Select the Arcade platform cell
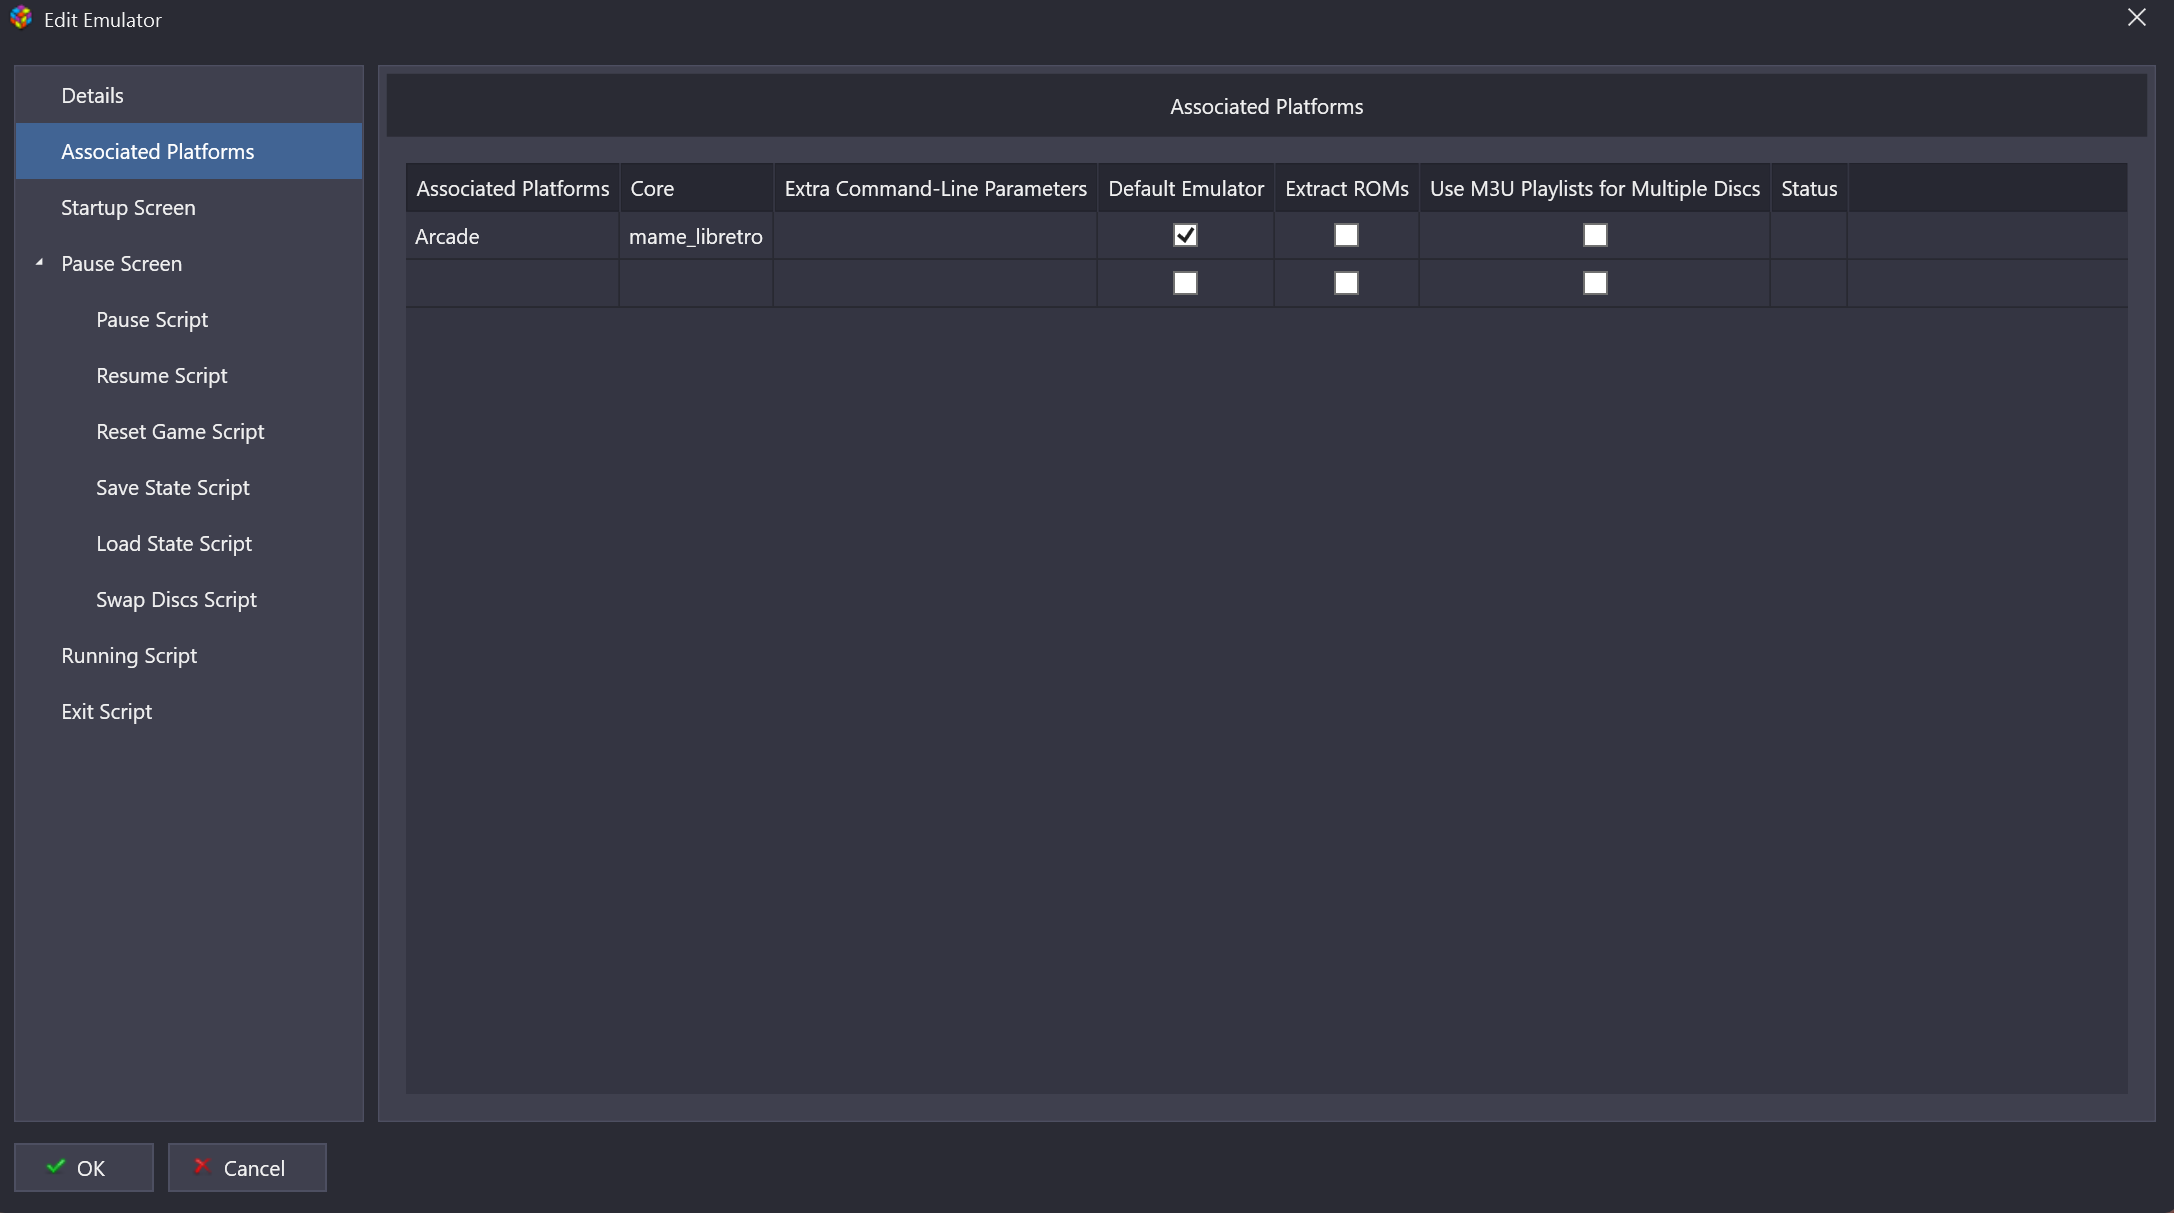This screenshot has height=1213, width=2174. point(511,237)
